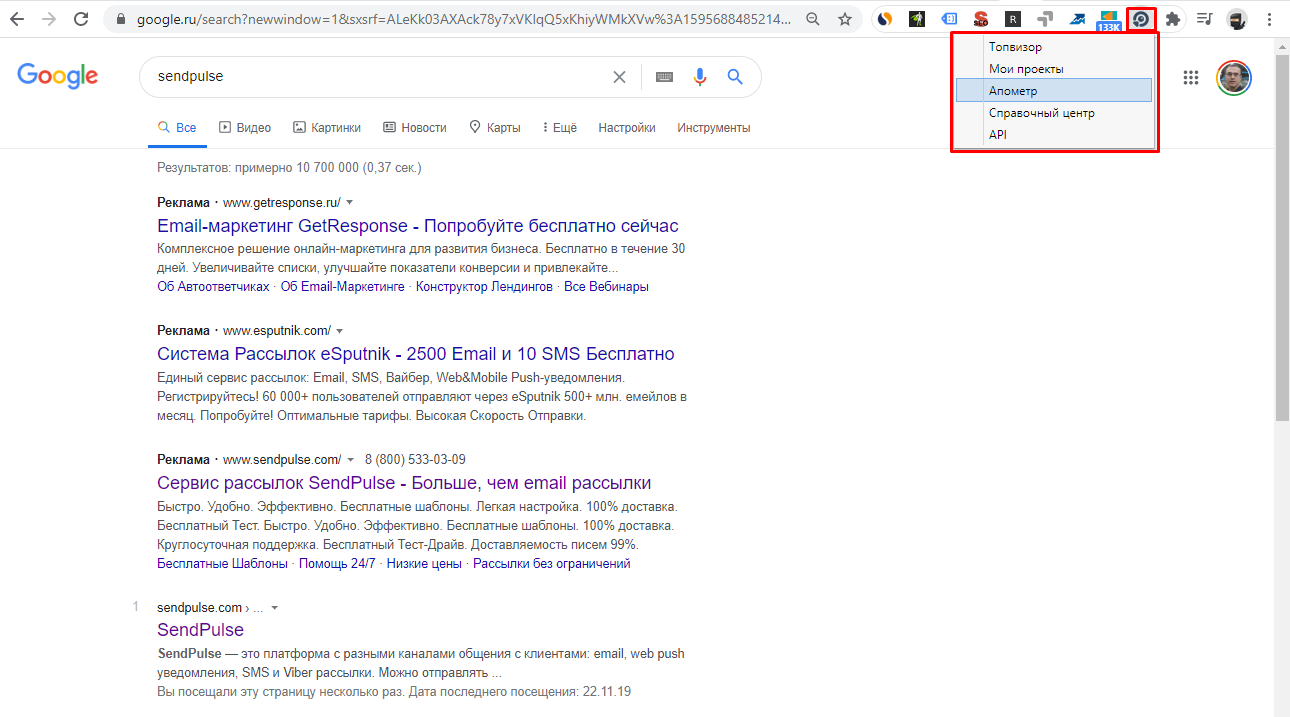Click the Topvisor extension icon
The height and width of the screenshot is (717, 1290).
tap(1141, 19)
